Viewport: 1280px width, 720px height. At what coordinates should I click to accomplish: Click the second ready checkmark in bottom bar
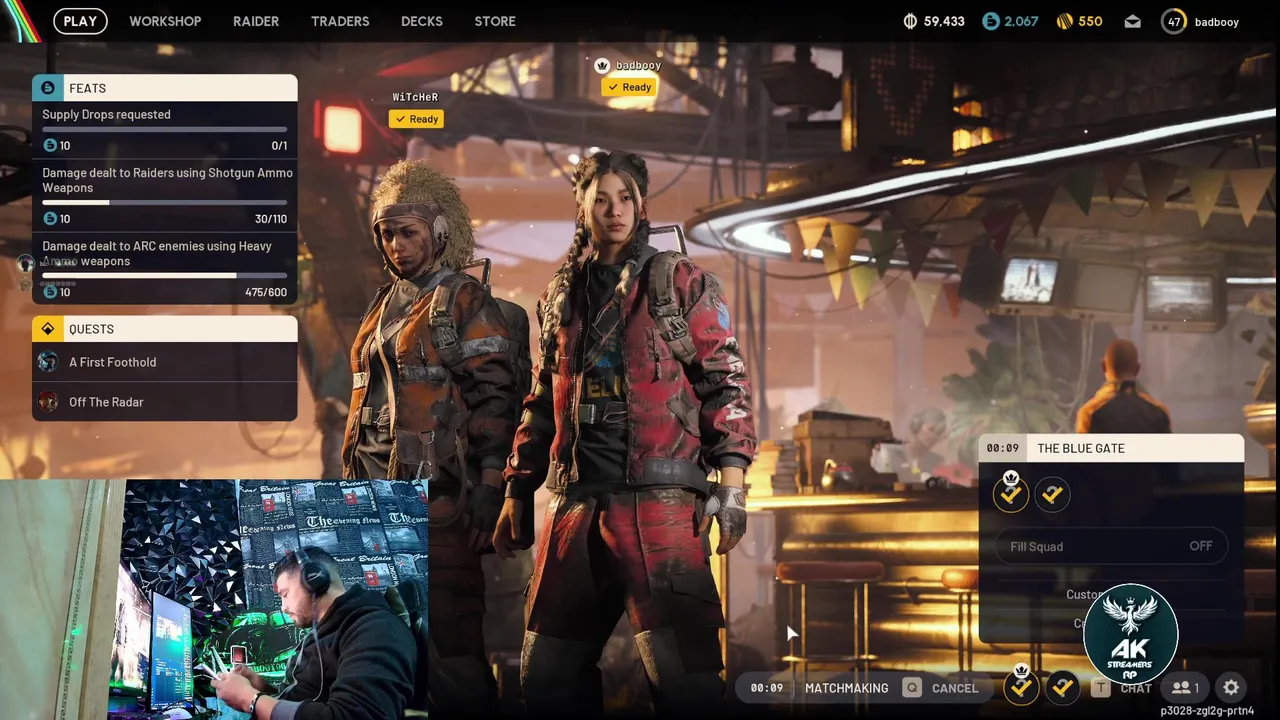coord(1063,687)
